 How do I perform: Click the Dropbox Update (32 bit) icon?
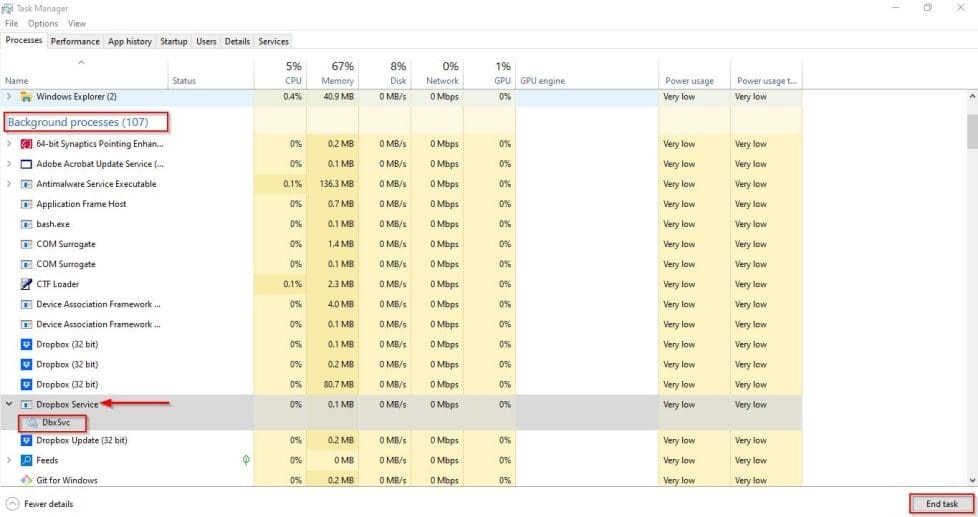[x=26, y=440]
